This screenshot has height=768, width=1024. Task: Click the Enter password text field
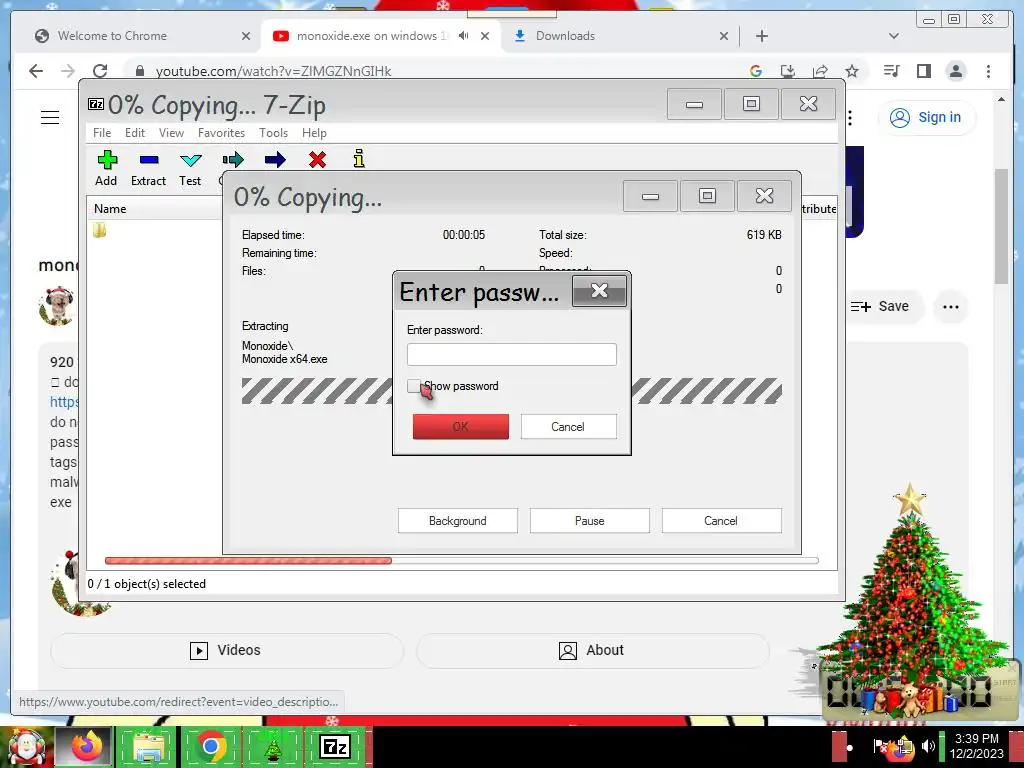(511, 355)
